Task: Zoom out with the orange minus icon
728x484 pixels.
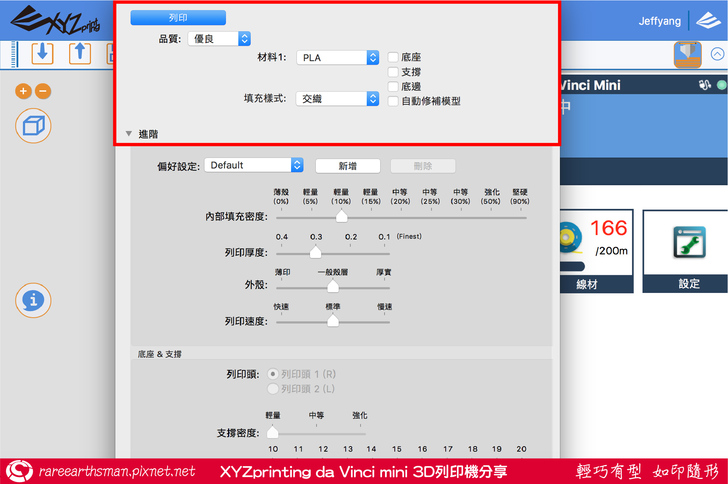Action: coord(43,91)
